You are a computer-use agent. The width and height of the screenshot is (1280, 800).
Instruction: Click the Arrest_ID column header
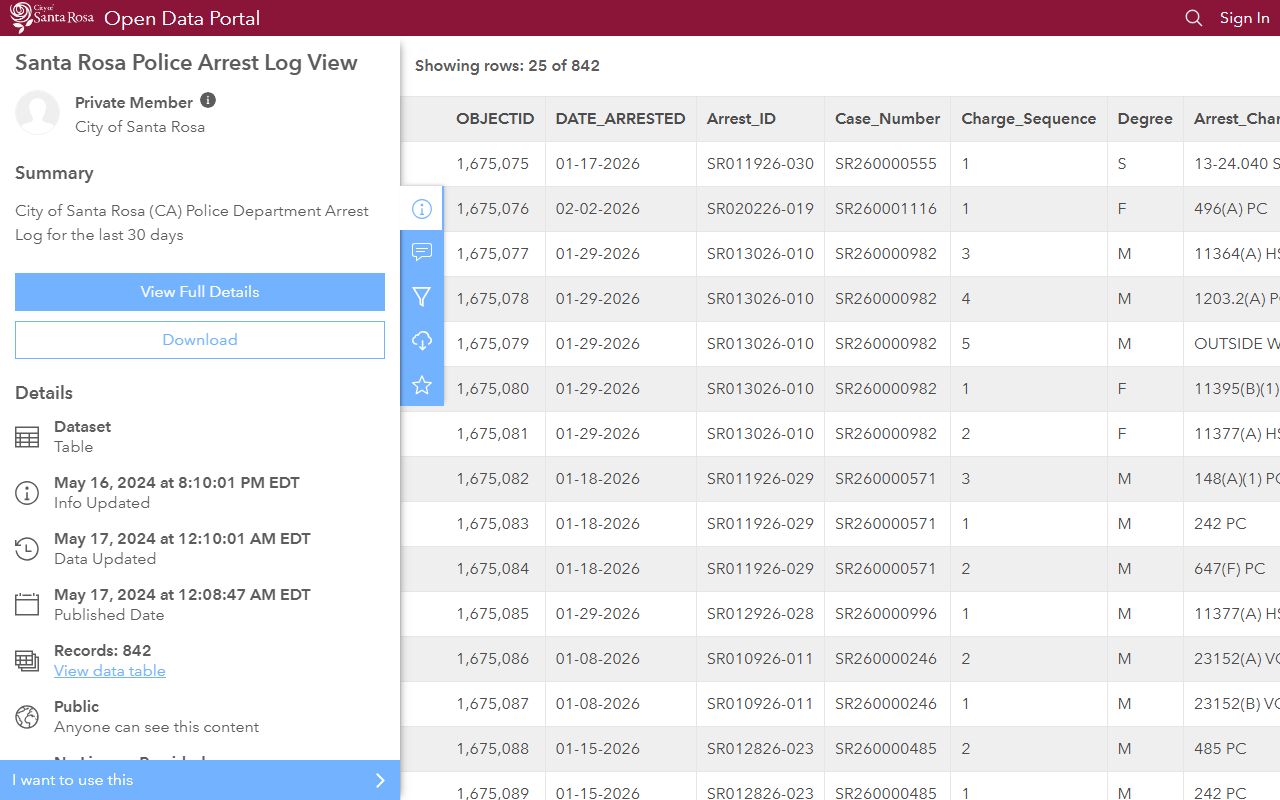pos(741,119)
